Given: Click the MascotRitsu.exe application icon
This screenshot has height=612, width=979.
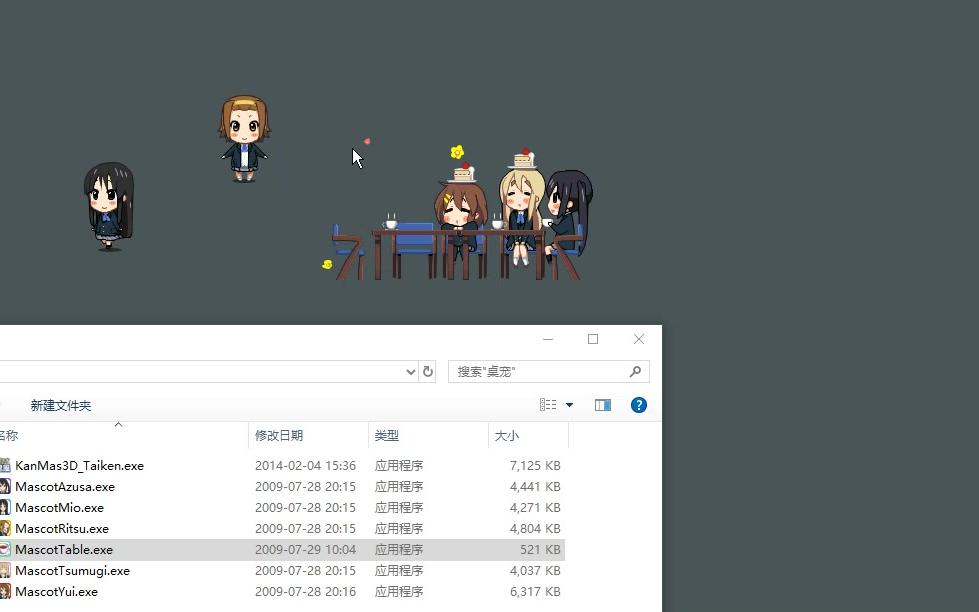Looking at the screenshot, I should (7, 528).
